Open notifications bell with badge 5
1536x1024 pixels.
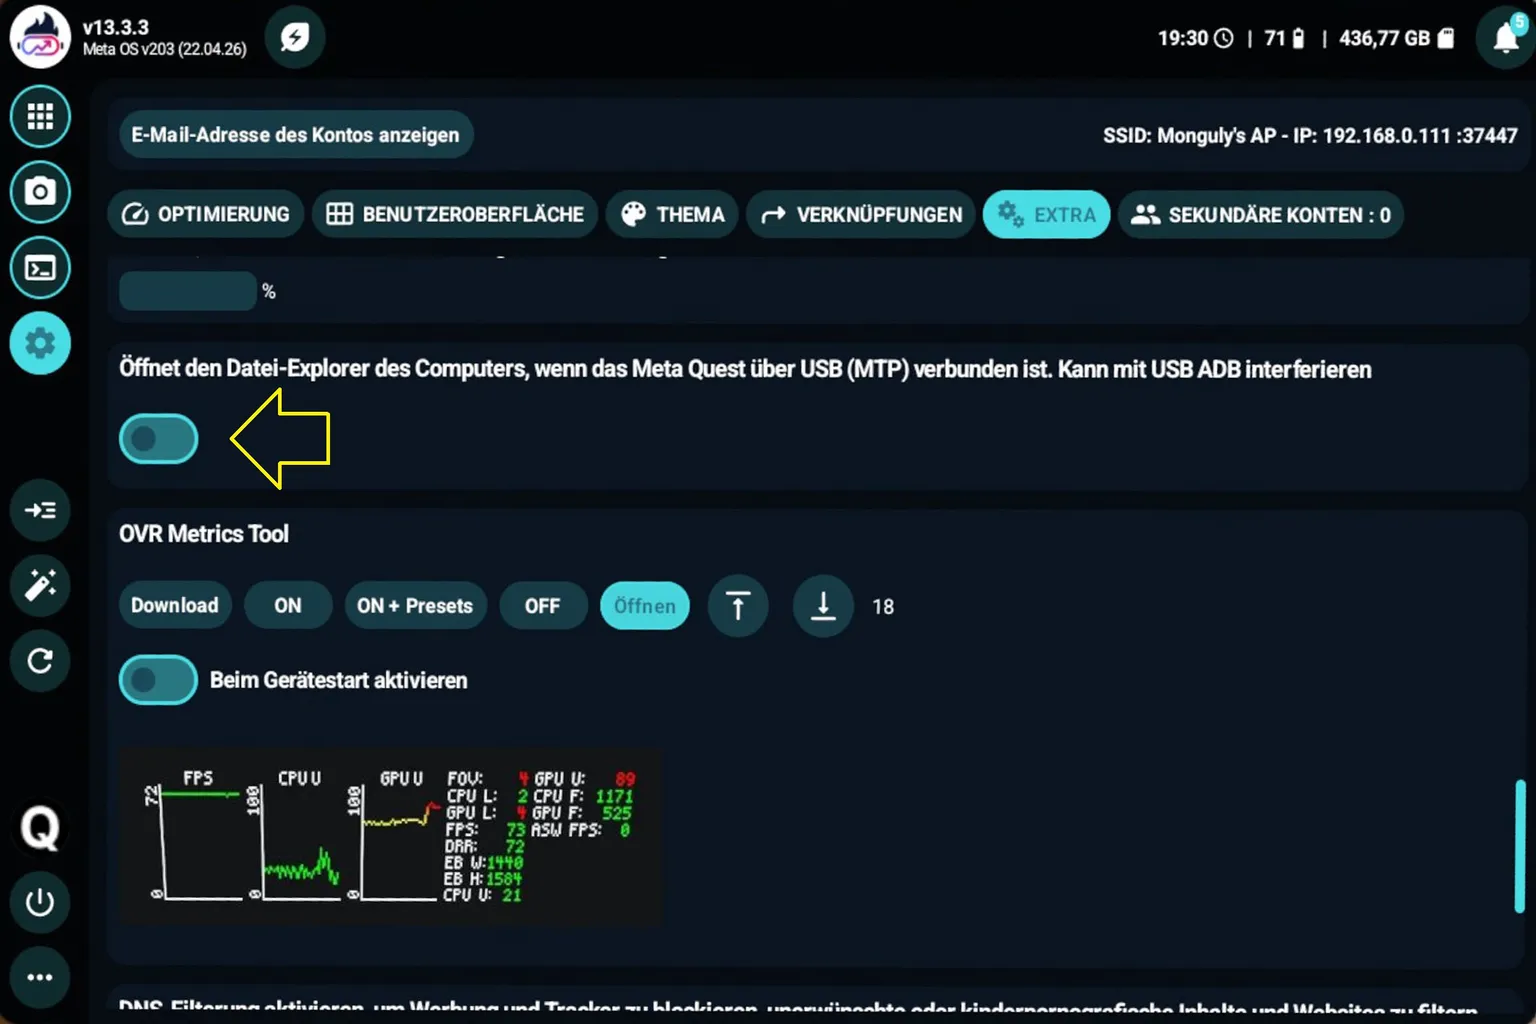[x=1506, y=38]
